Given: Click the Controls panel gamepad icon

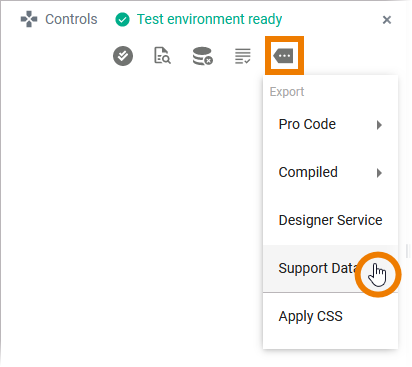Looking at the screenshot, I should (x=29, y=19).
